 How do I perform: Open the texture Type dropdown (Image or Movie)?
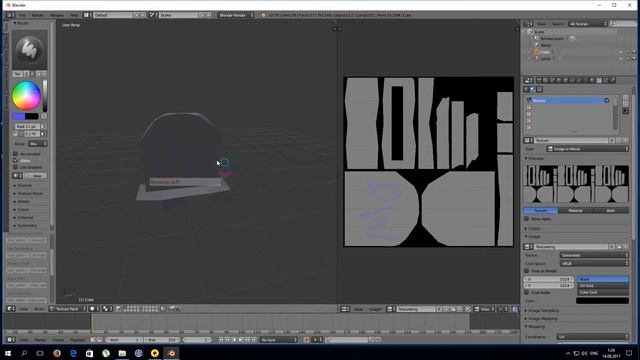point(588,149)
